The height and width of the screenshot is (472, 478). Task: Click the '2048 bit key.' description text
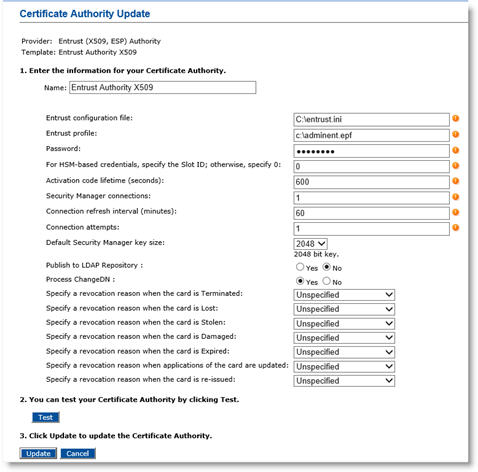coord(316,254)
